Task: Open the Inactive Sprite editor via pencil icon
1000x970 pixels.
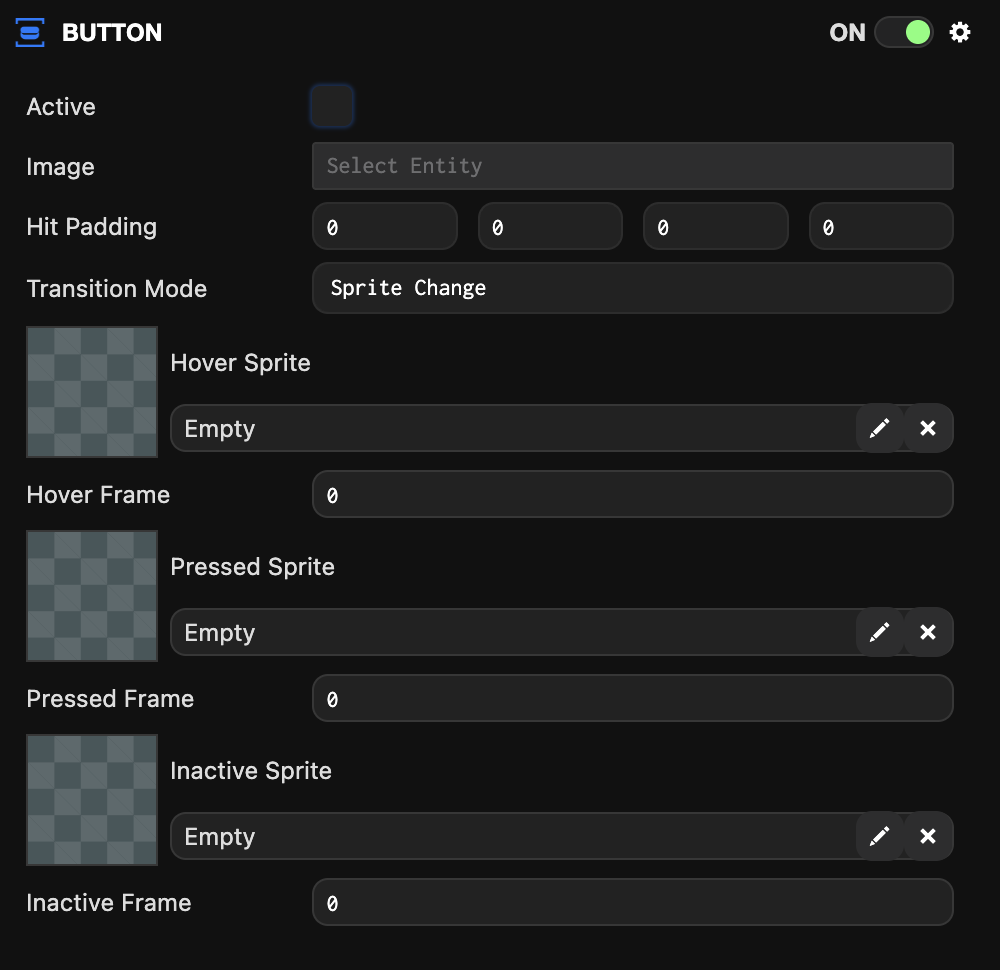Action: pyautogui.click(x=880, y=836)
